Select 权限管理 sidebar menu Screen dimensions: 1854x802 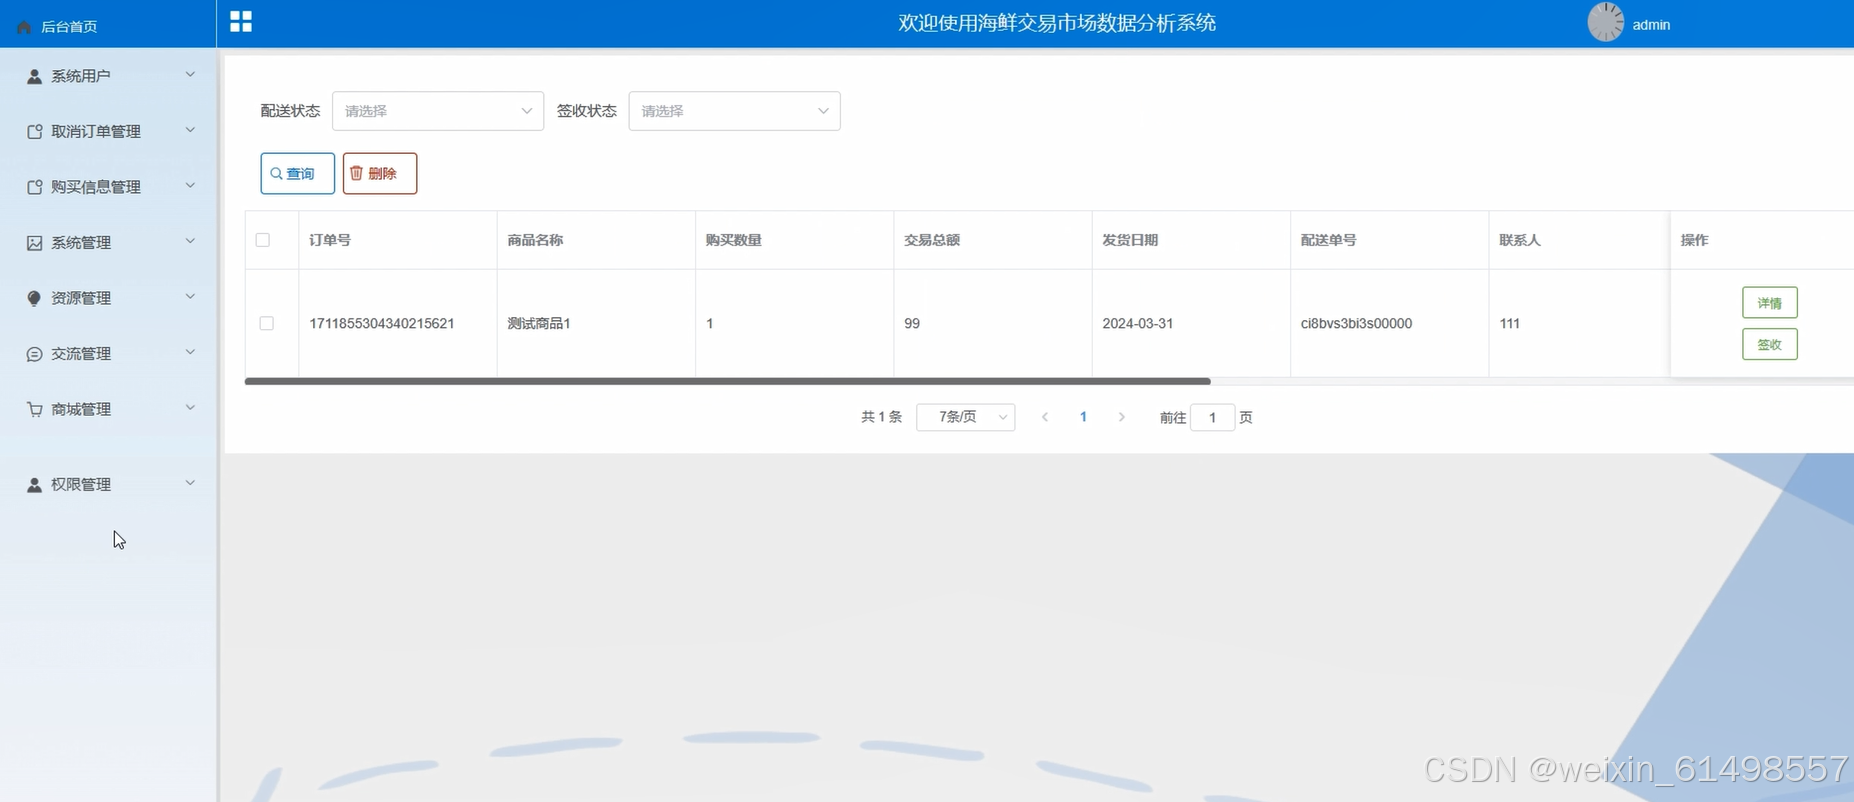tap(108, 484)
